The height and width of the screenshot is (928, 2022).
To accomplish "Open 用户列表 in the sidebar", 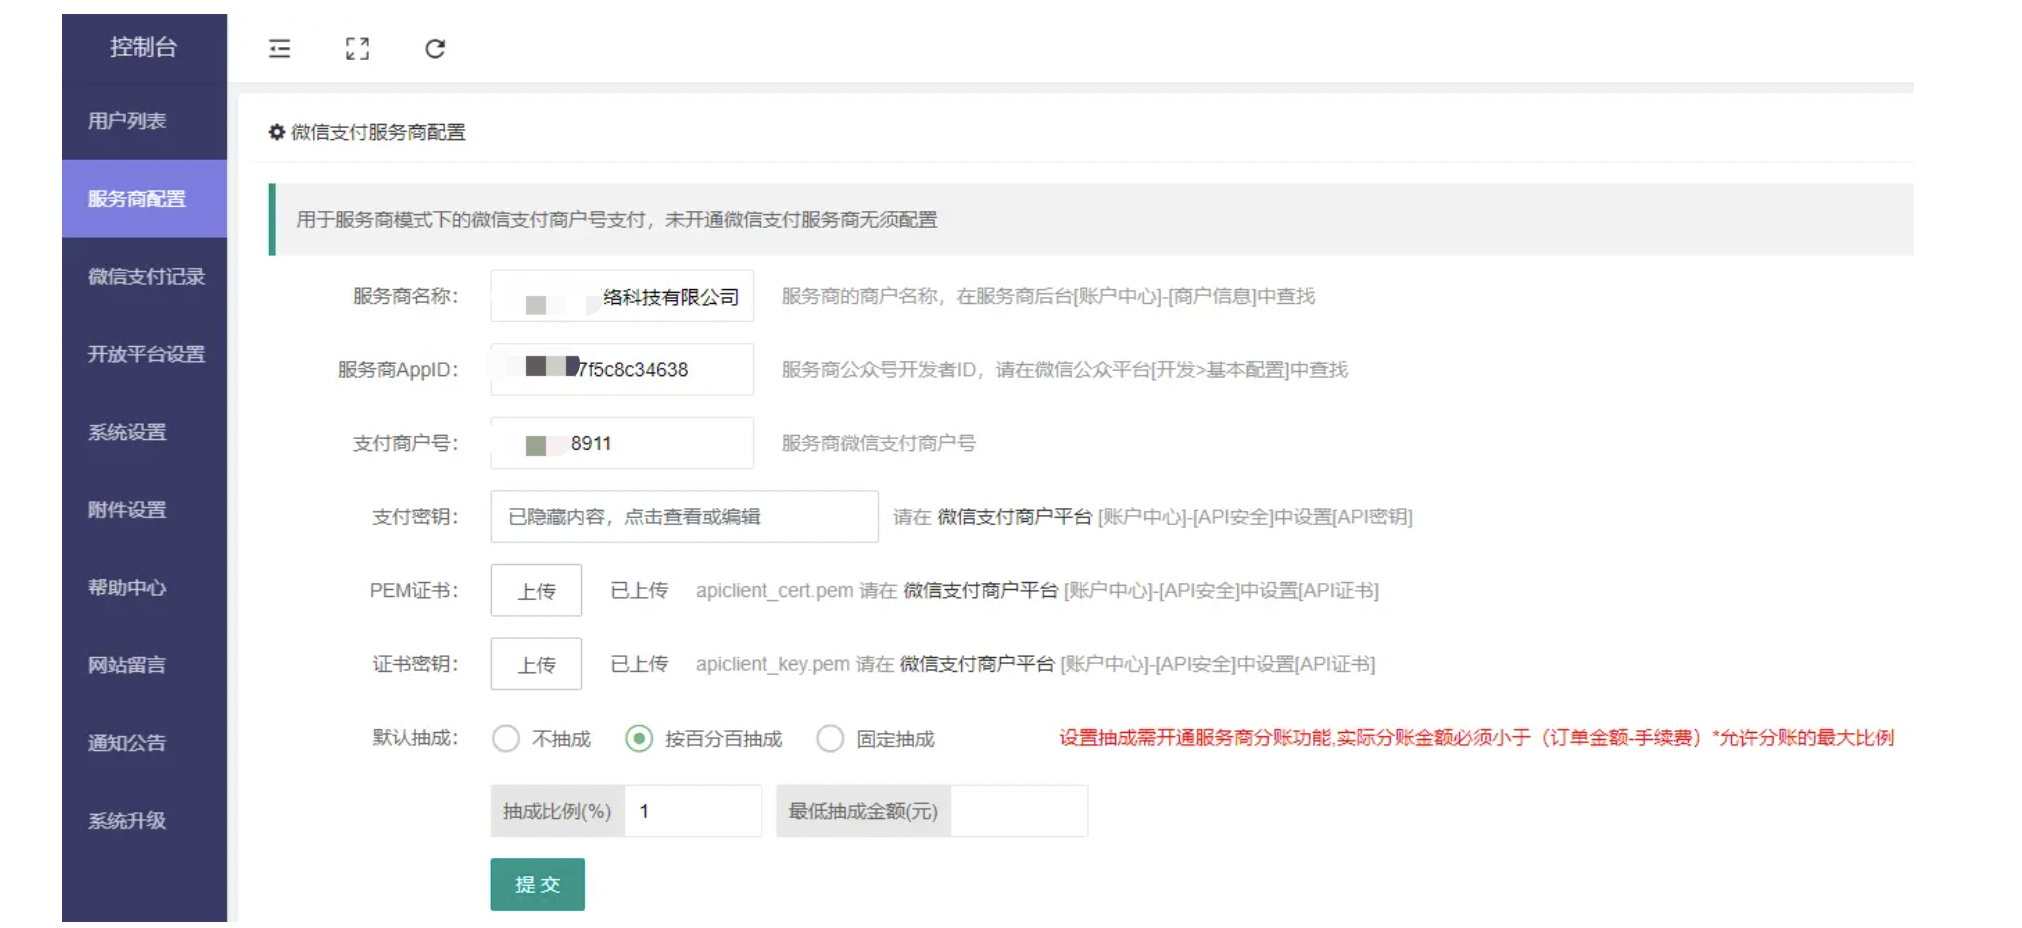I will click(144, 121).
